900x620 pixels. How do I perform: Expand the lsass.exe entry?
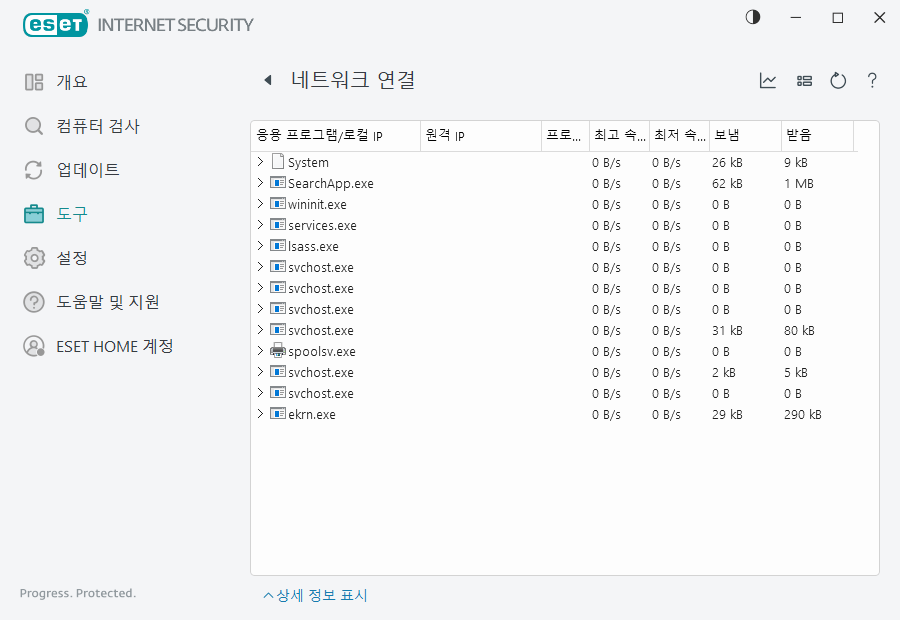(x=260, y=246)
